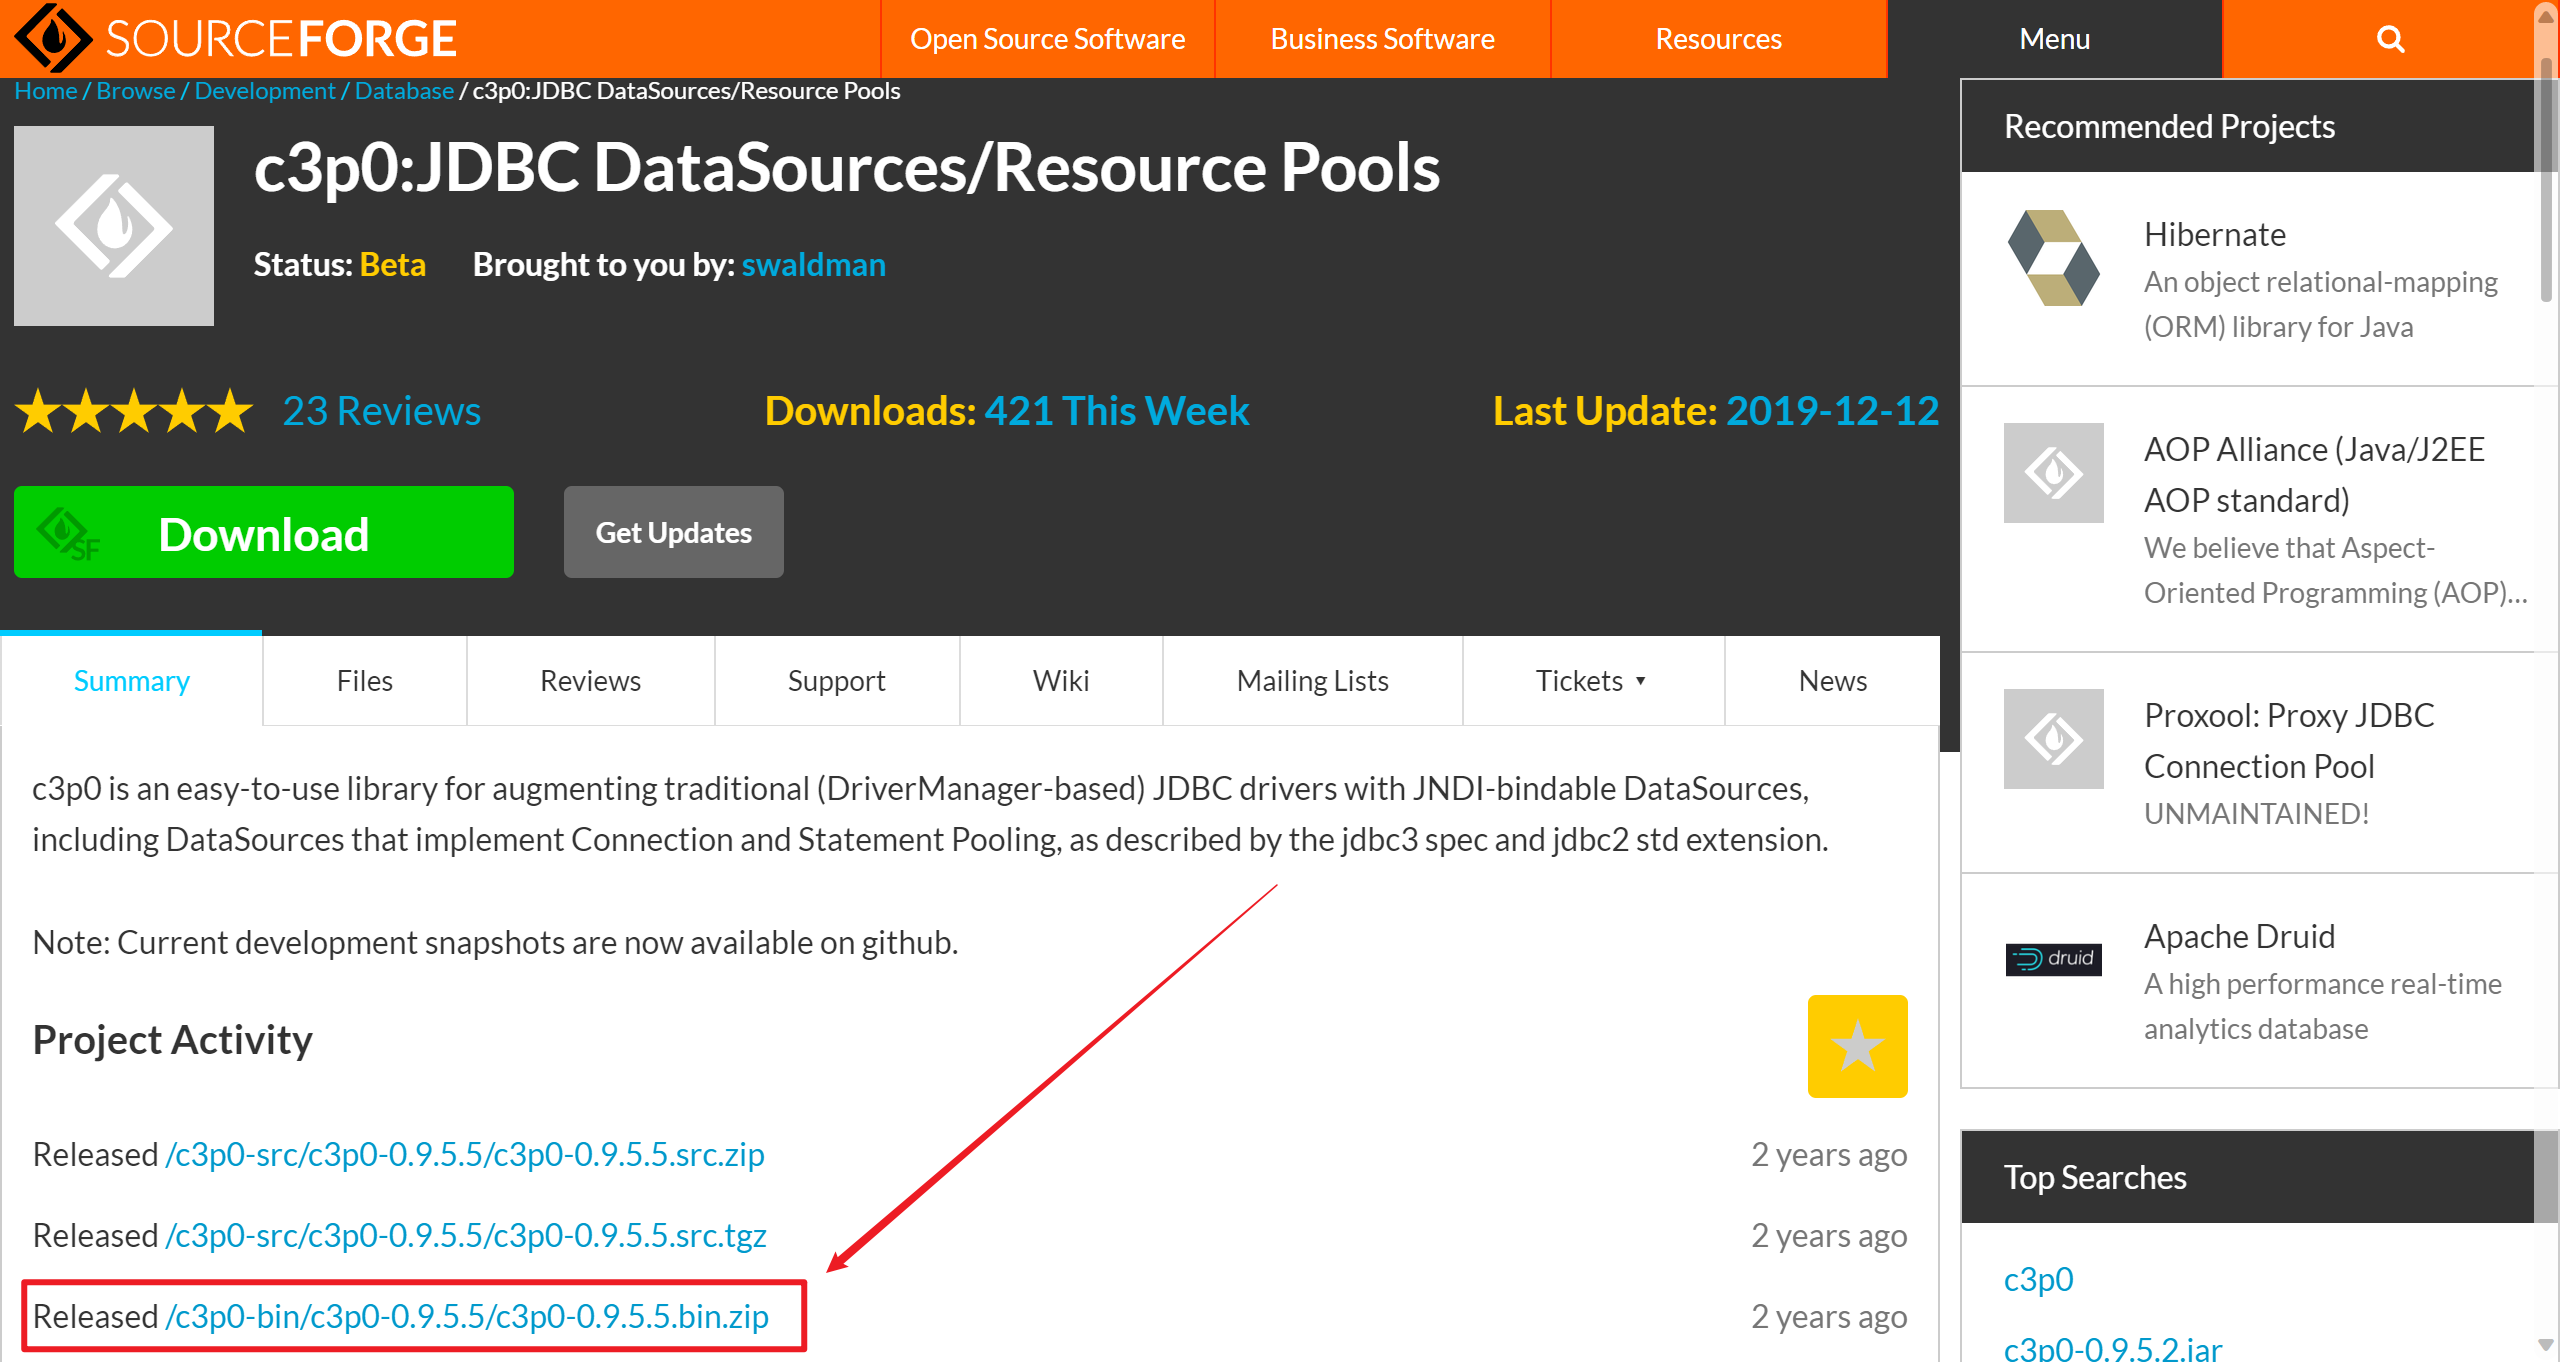Click the Proxool project thumbnail icon
The width and height of the screenshot is (2560, 1362).
click(2053, 739)
